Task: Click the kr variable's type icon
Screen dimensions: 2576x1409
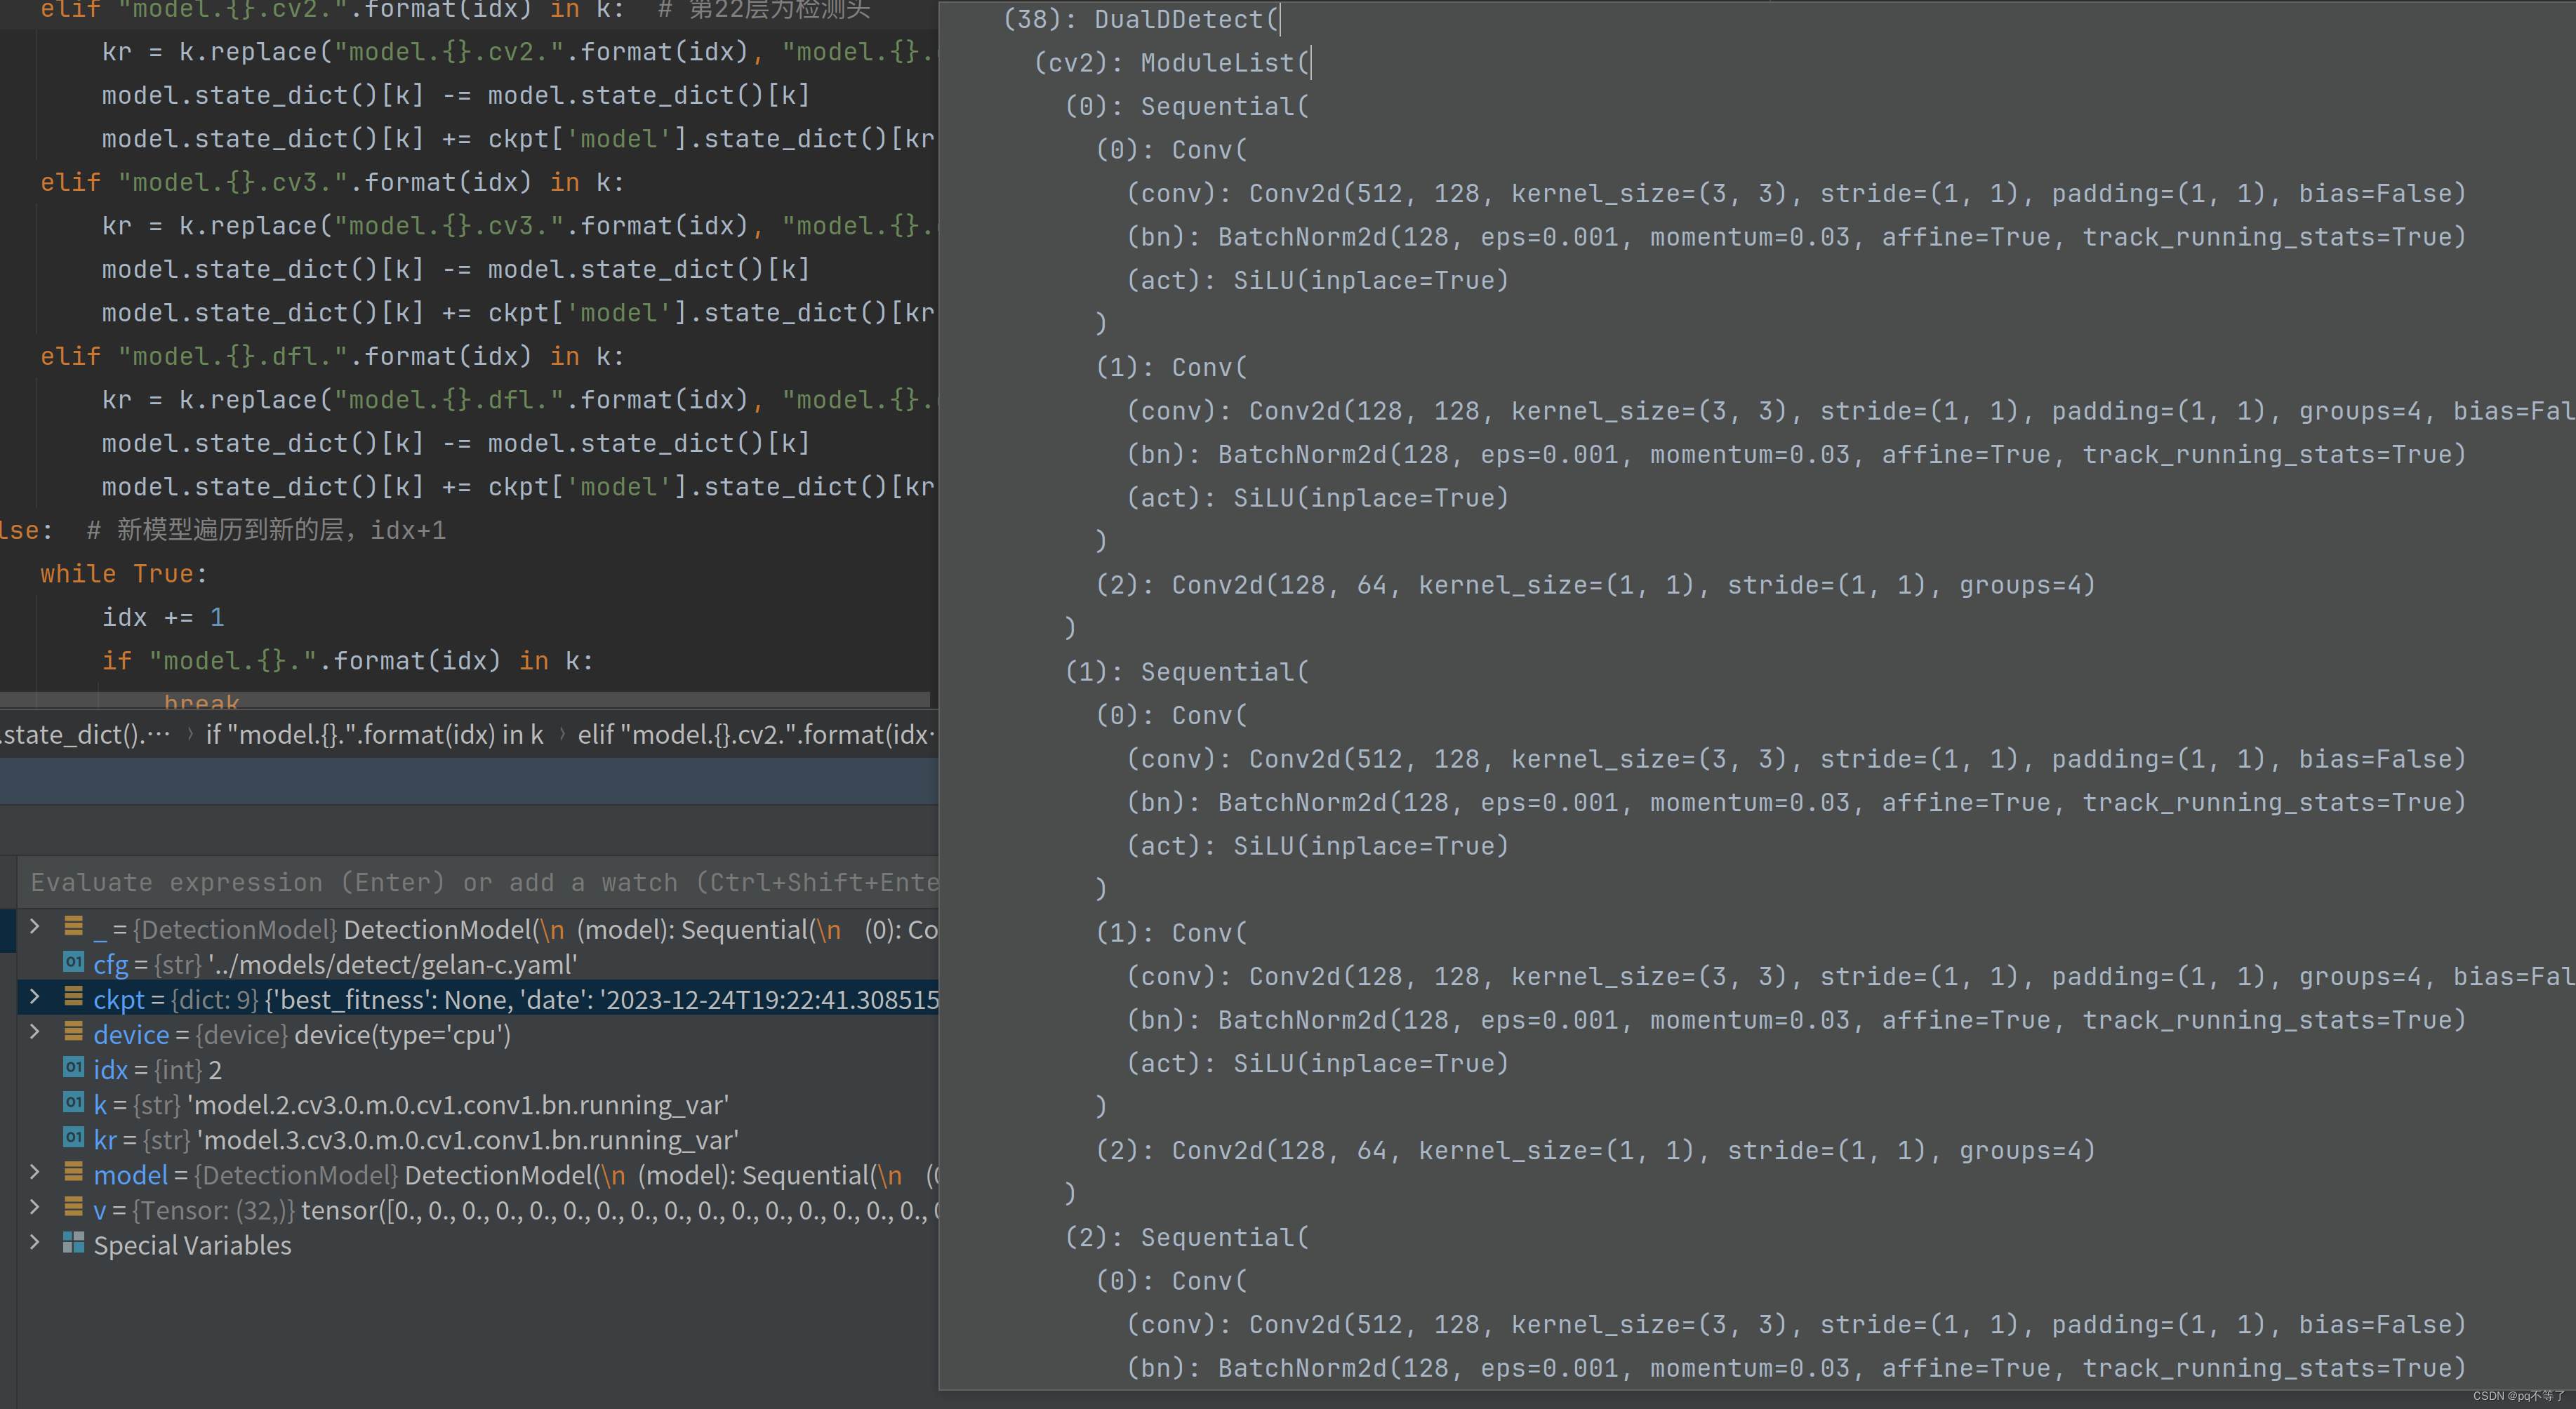Action: (73, 1137)
